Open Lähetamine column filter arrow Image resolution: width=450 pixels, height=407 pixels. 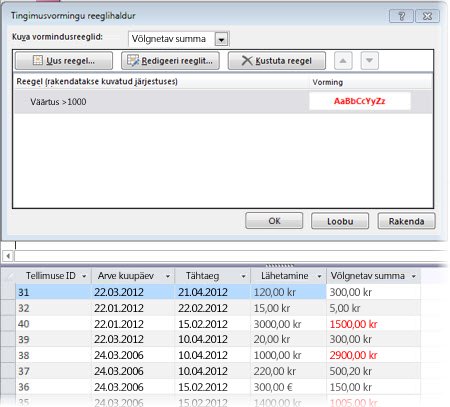(x=319, y=276)
